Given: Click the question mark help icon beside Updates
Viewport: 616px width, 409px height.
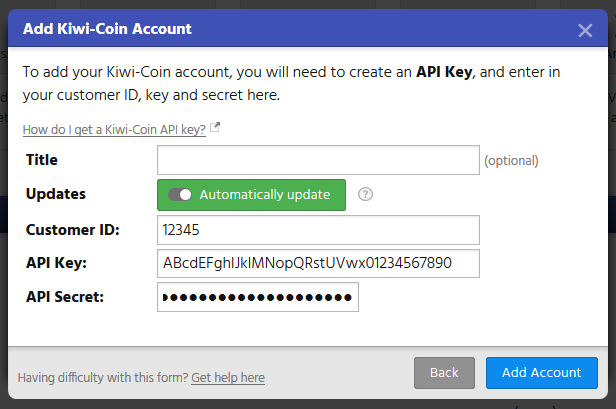Looking at the screenshot, I should tap(365, 194).
